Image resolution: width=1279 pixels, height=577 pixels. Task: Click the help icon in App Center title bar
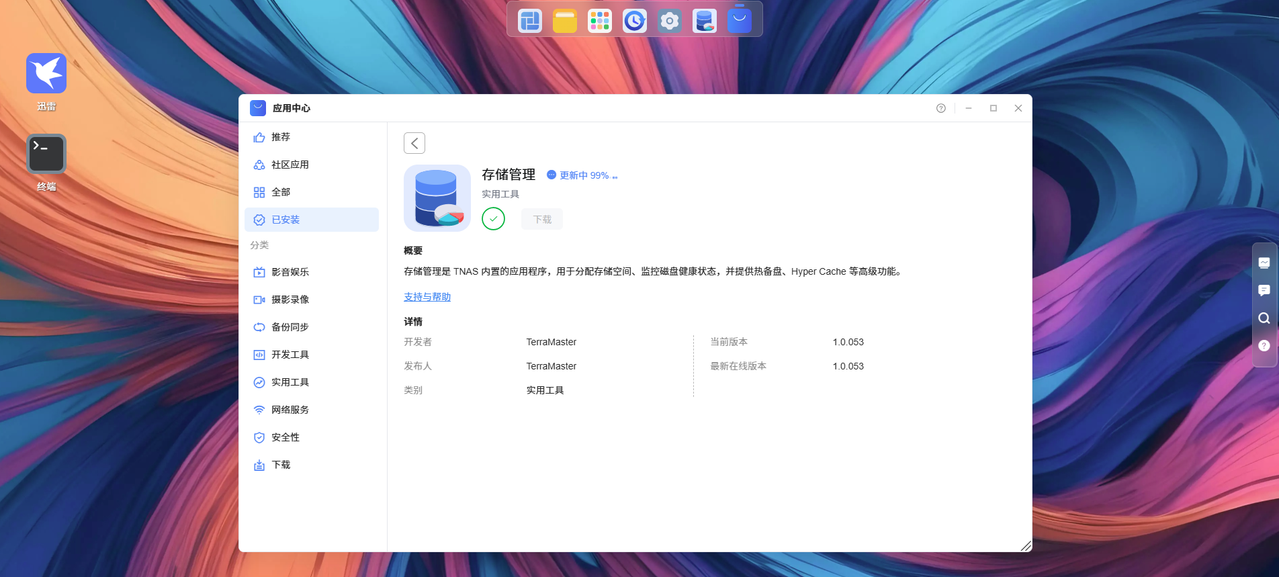[x=941, y=108]
